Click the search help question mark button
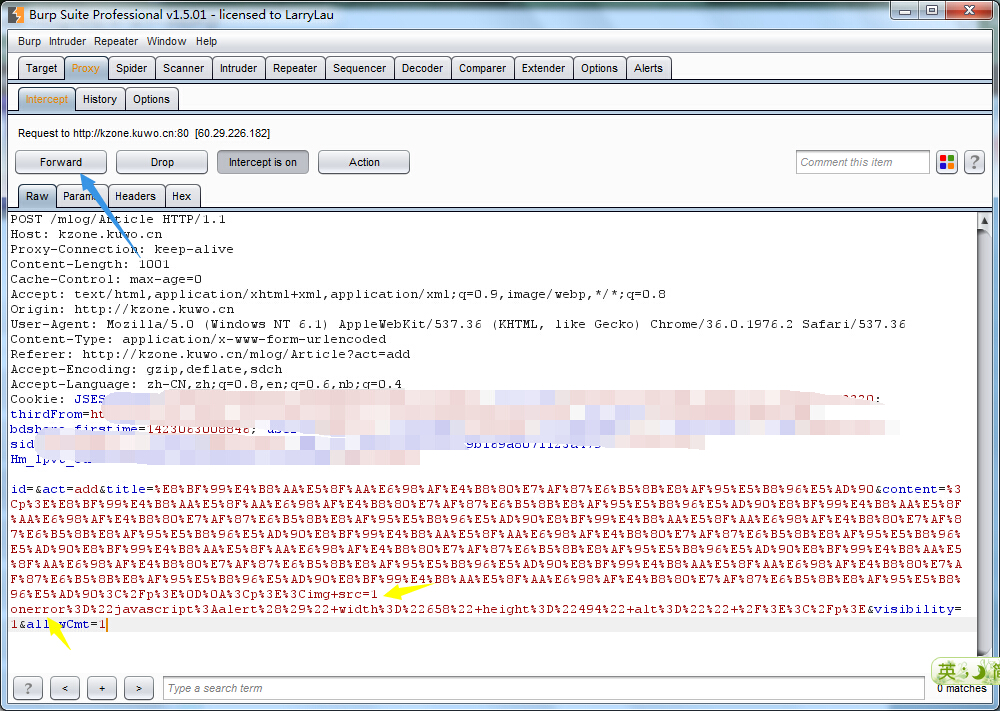This screenshot has height=711, width=1000. pos(28,688)
